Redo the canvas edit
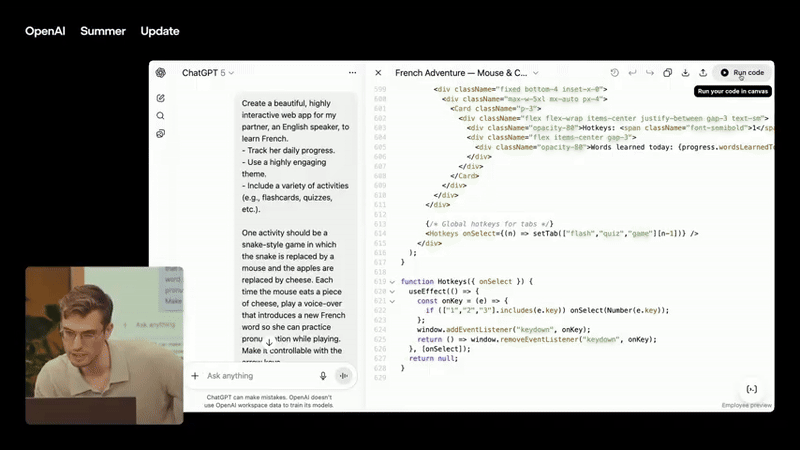This screenshot has height=450, width=800. (649, 73)
